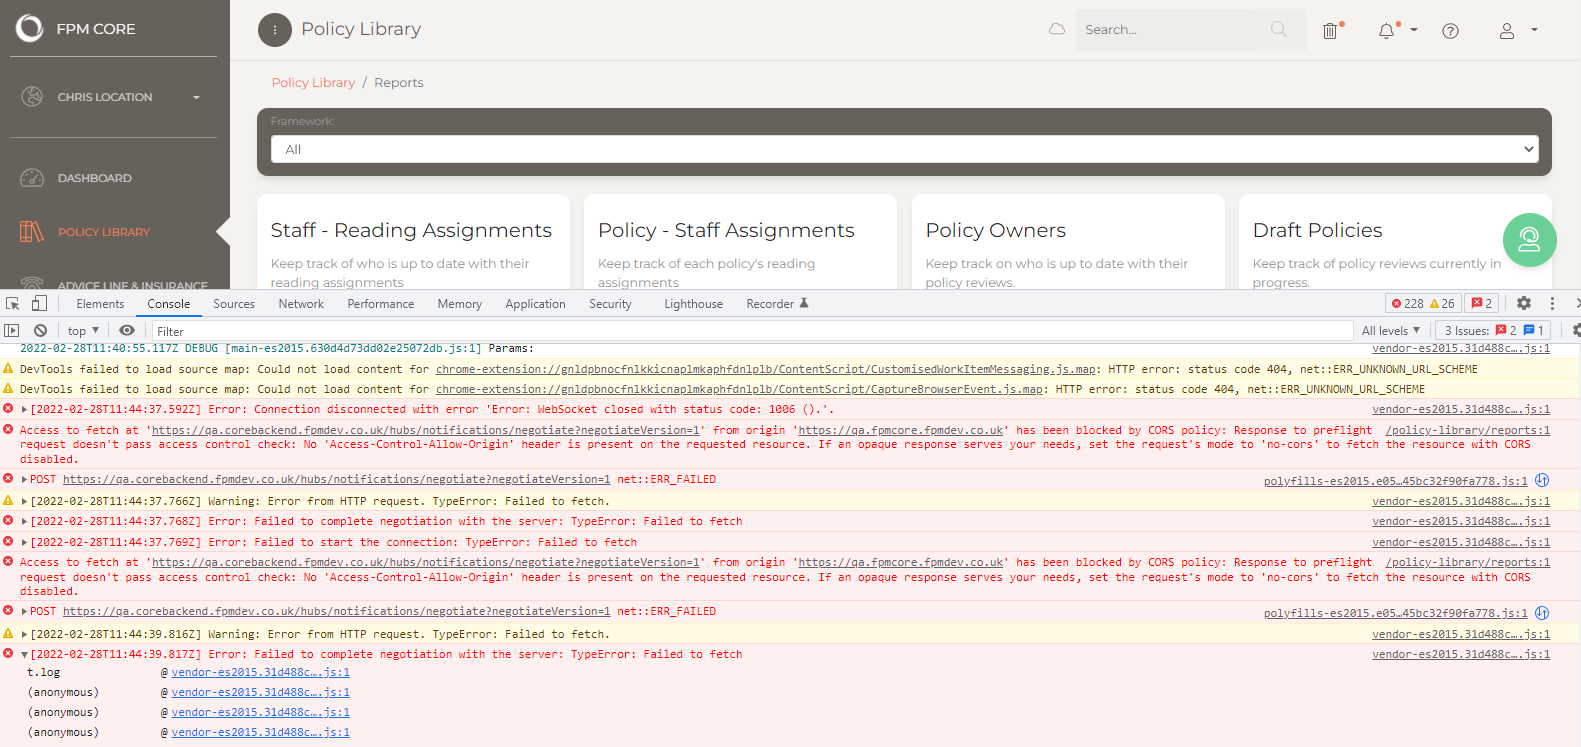Open the All levels log filter
The image size is (1581, 747).
coord(1390,331)
